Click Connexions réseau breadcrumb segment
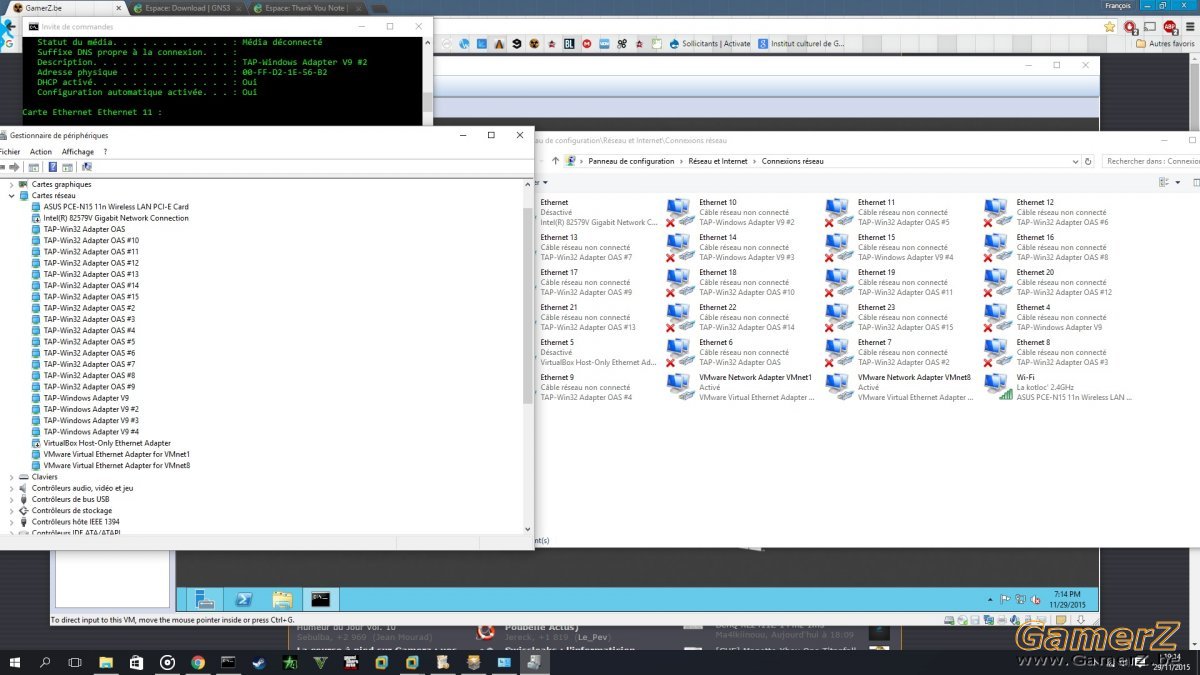Image resolution: width=1200 pixels, height=675 pixels. [x=793, y=161]
